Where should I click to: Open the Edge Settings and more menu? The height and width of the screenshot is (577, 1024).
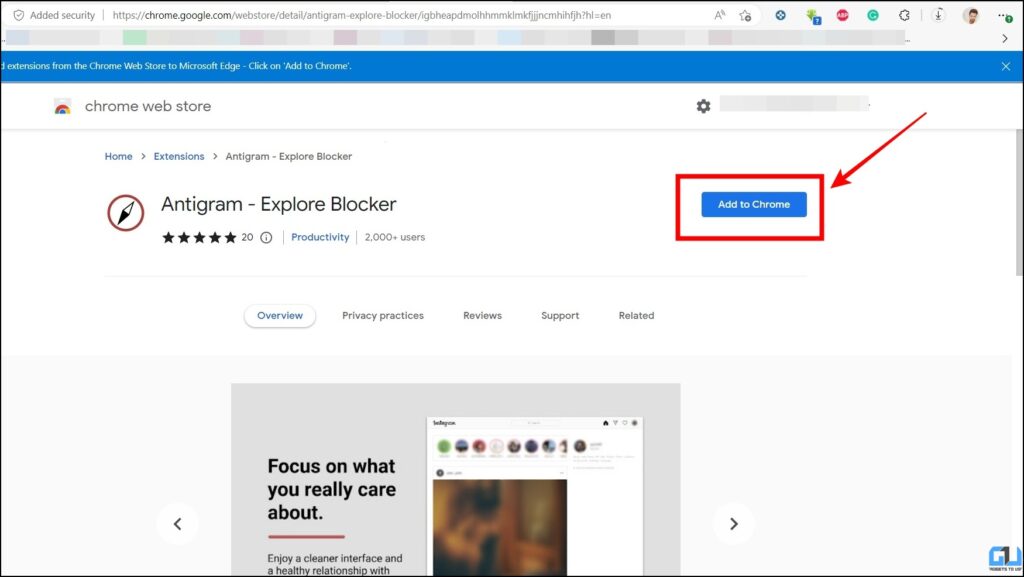click(1004, 15)
